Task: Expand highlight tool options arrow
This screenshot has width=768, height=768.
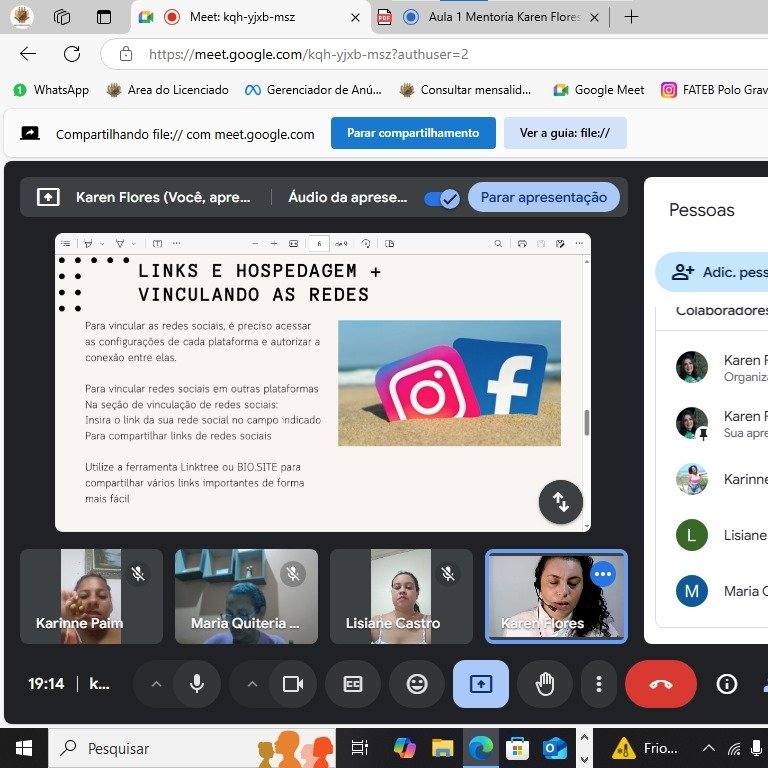Action: click(102, 243)
